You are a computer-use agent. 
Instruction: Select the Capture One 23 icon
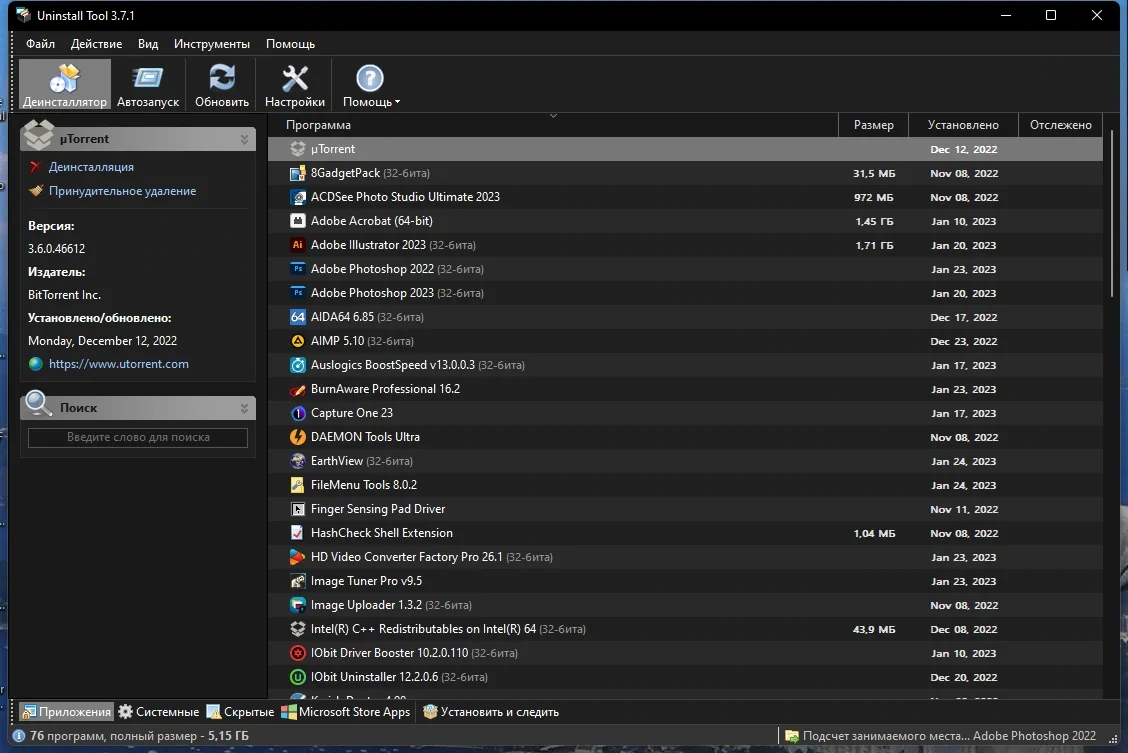tap(297, 413)
